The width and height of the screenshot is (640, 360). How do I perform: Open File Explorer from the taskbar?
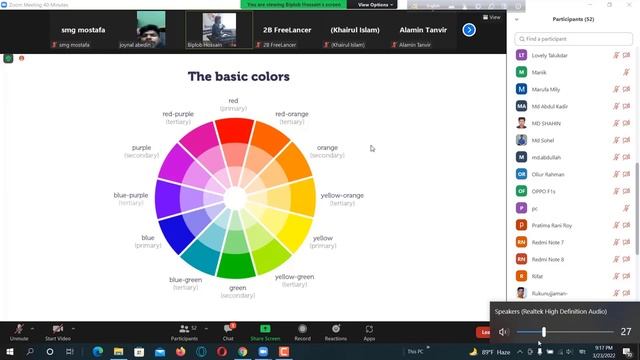pos(118,351)
